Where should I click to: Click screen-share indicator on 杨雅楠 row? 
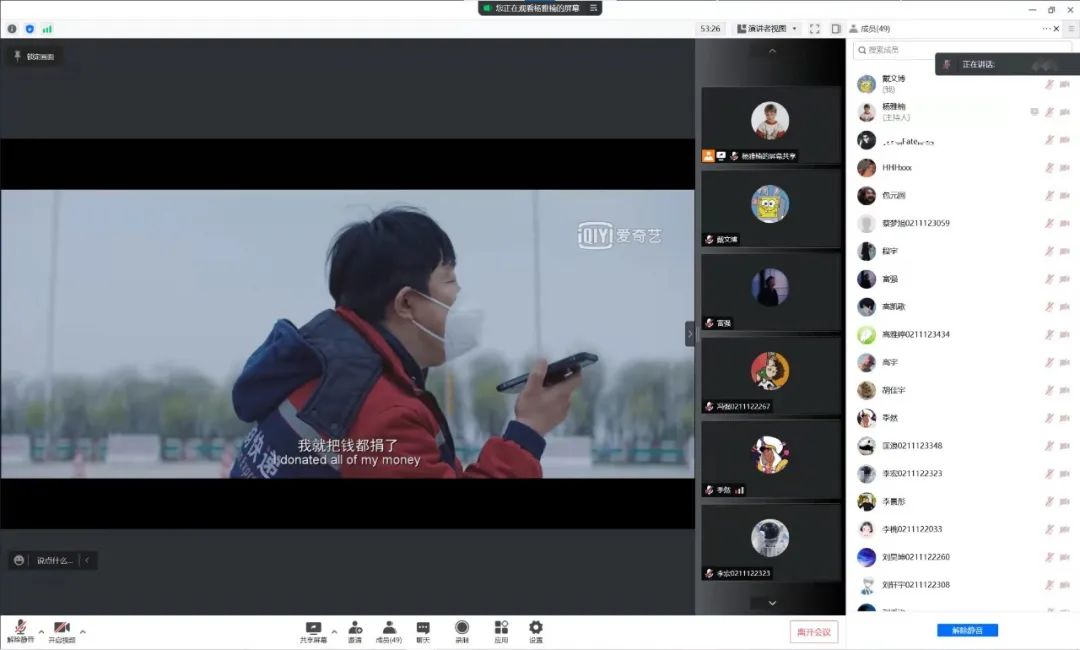coord(1034,112)
